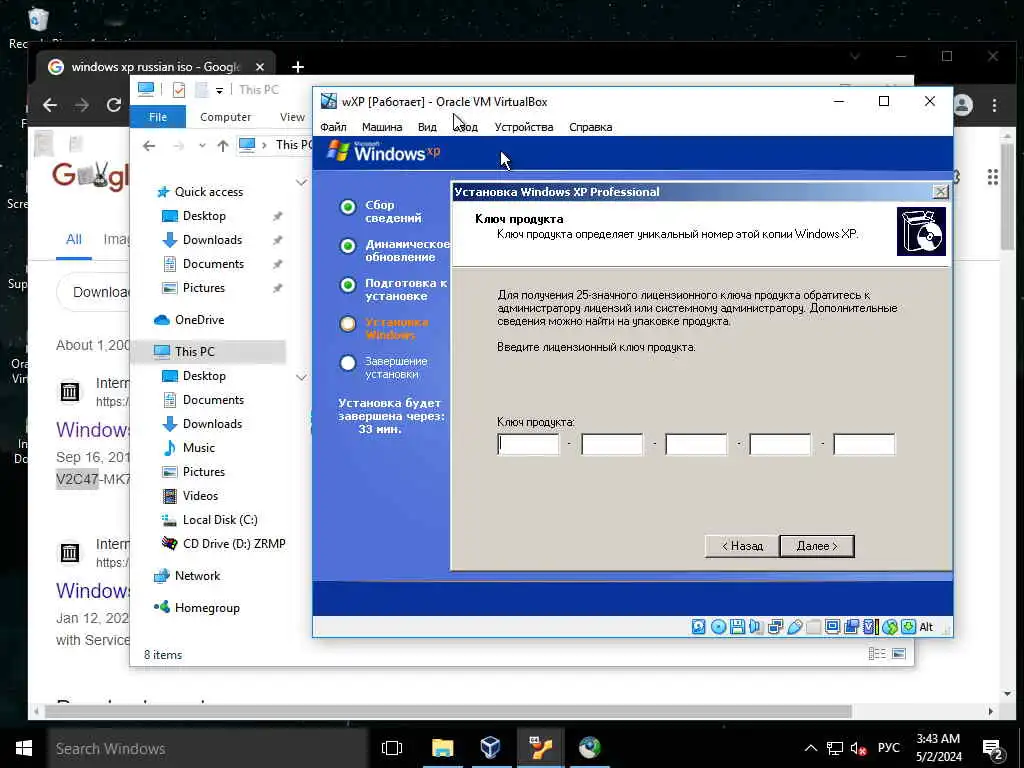Go back in Chrome browser
The width and height of the screenshot is (1024, 768).
50,105
